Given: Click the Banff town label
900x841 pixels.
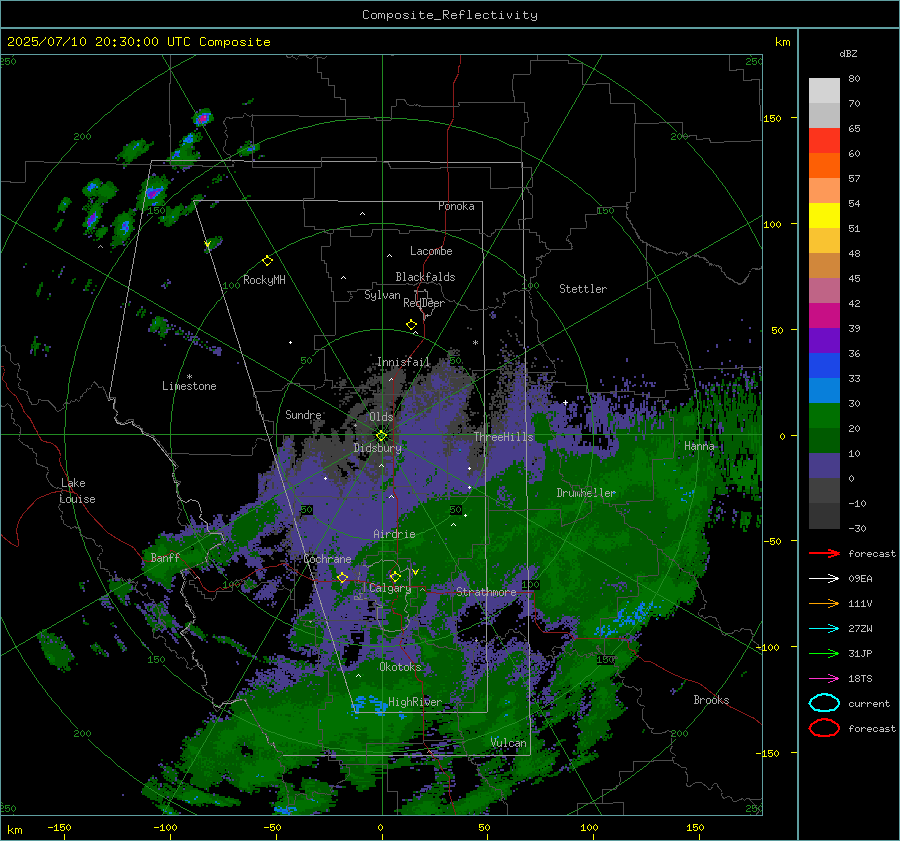Looking at the screenshot, I should (165, 557).
